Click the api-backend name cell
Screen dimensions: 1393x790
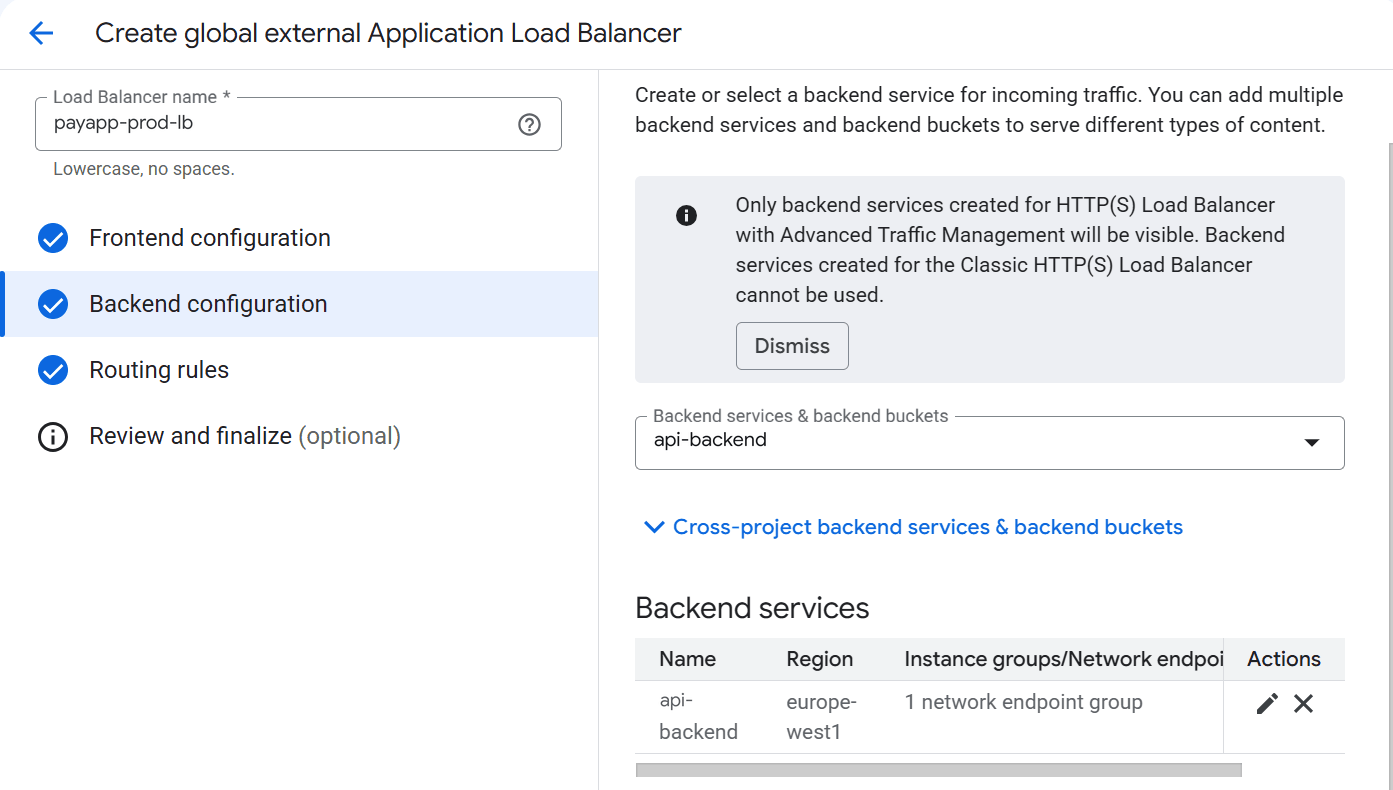(698, 717)
